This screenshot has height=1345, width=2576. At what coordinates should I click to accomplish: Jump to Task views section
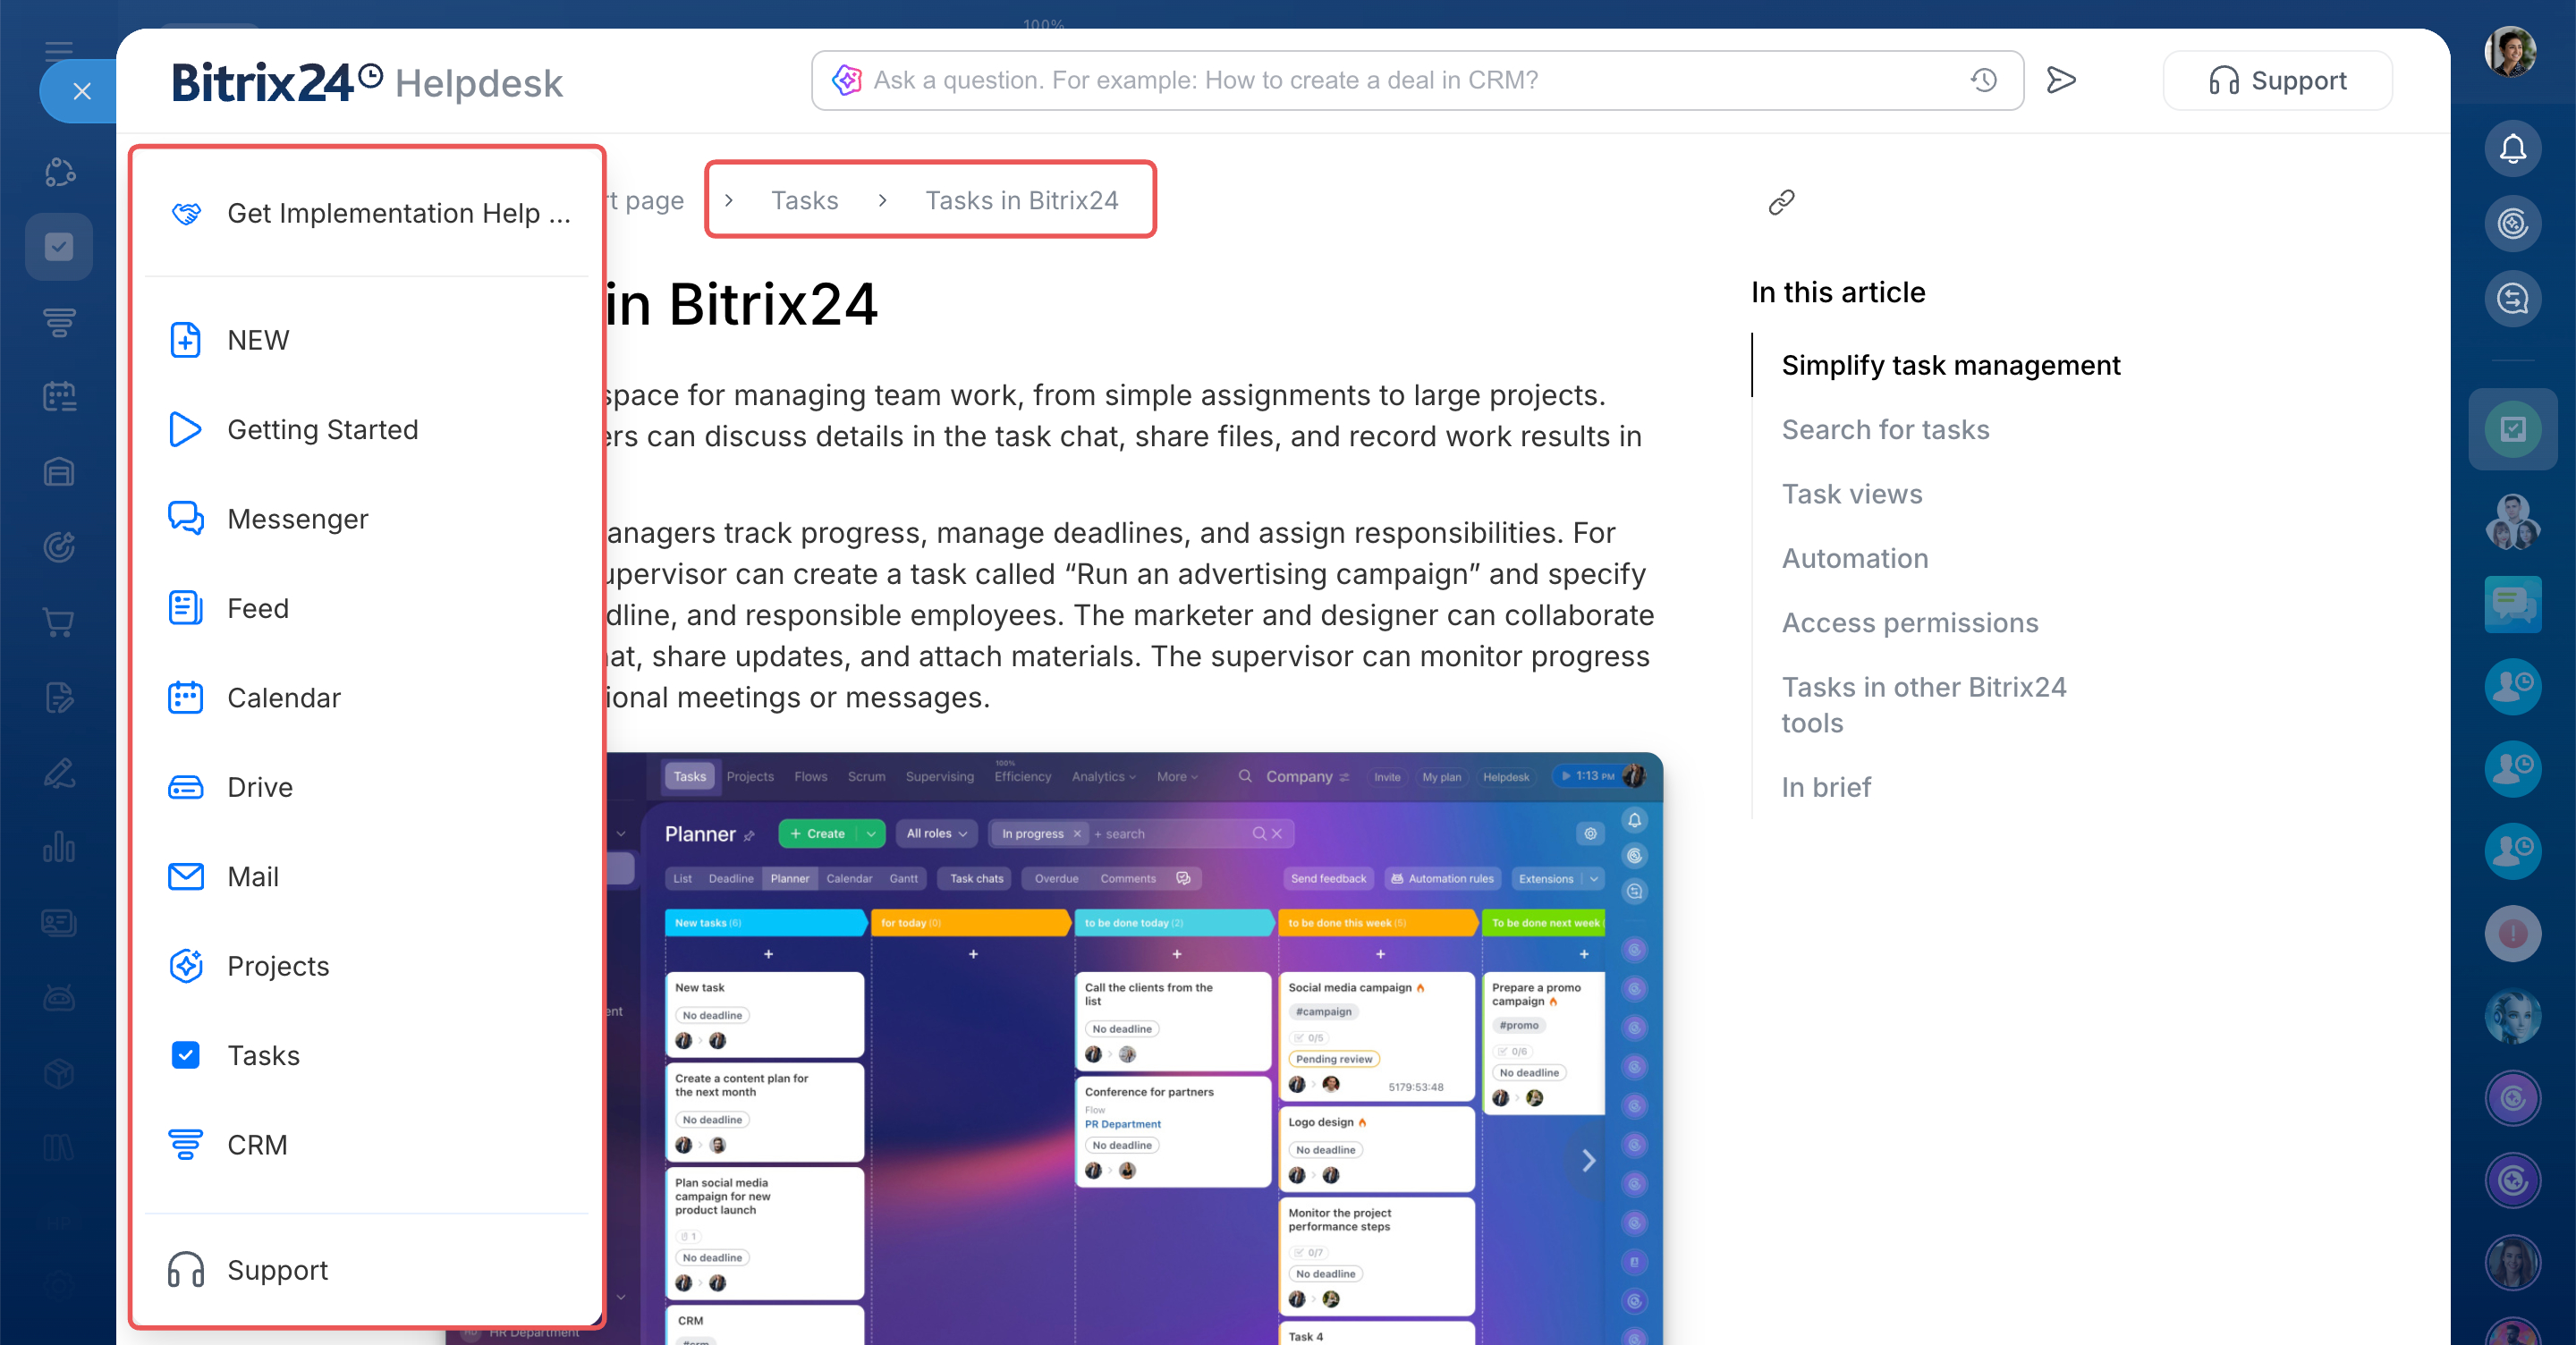pos(1852,495)
